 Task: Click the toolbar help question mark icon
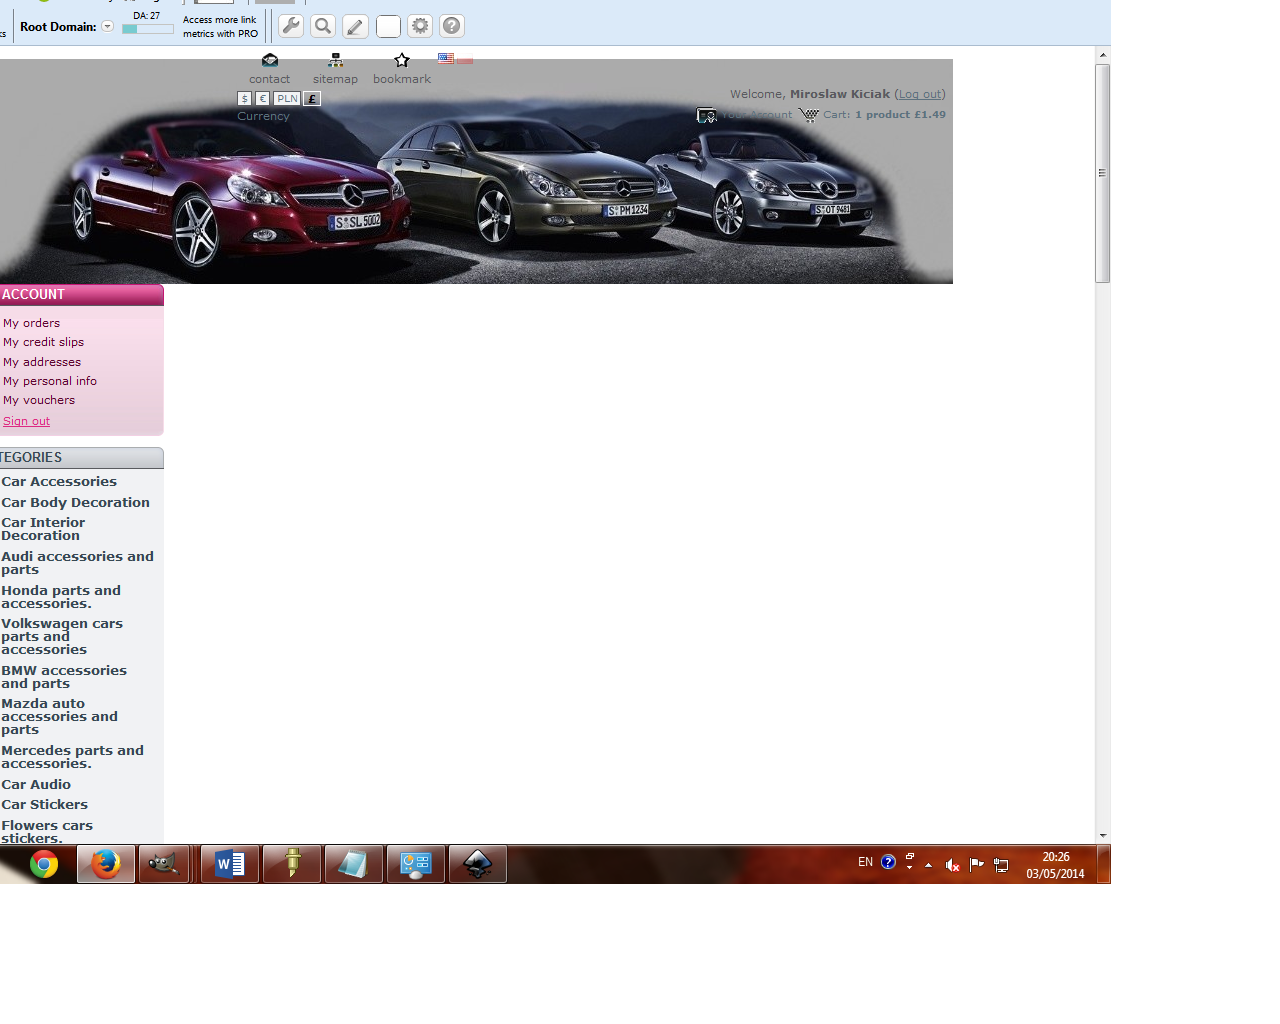pyautogui.click(x=452, y=26)
